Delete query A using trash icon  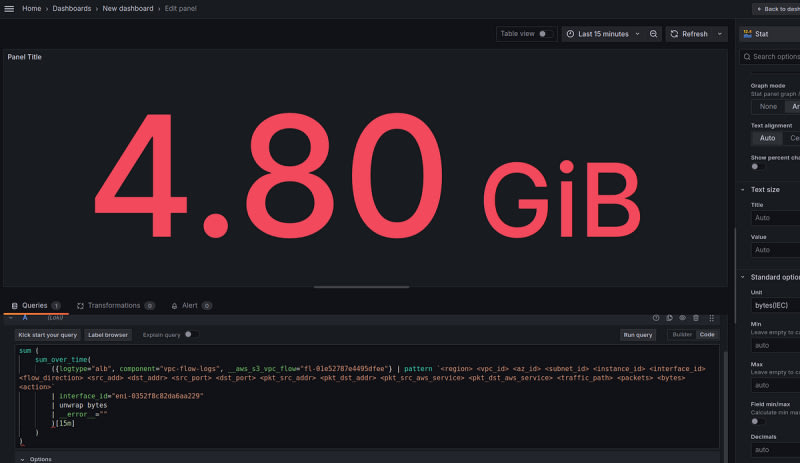coord(696,317)
